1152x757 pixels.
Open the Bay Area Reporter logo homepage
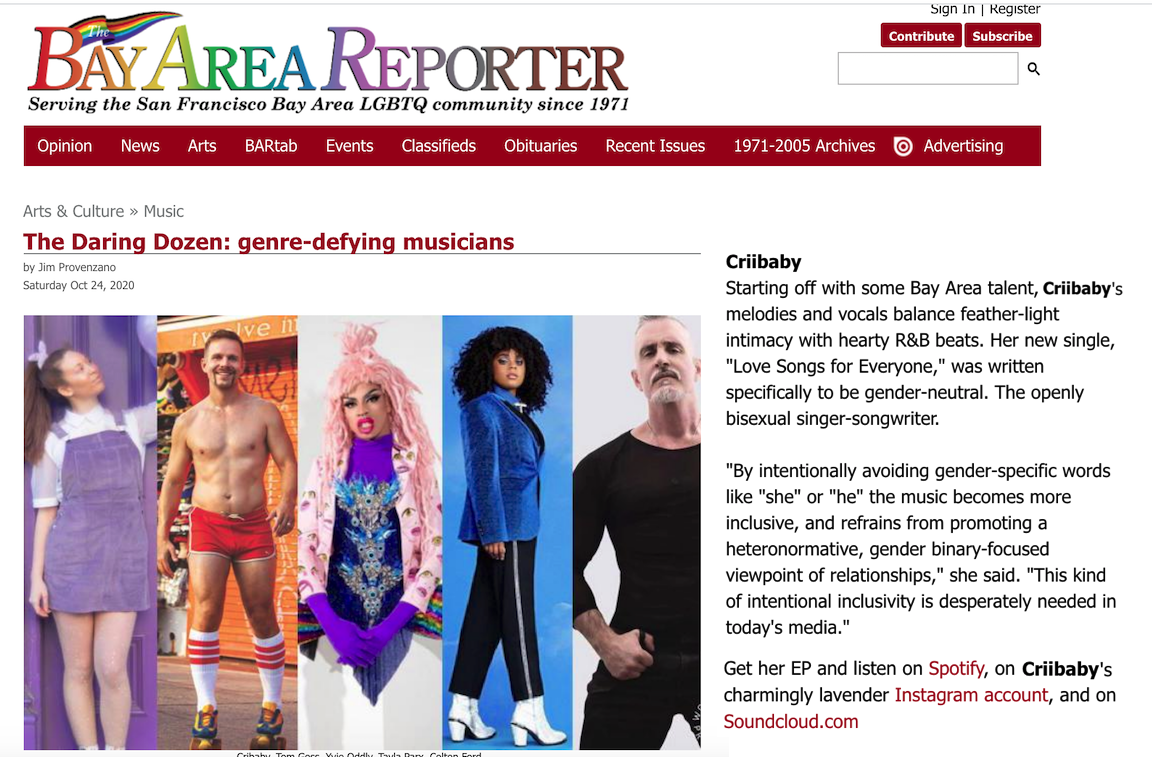[x=328, y=62]
